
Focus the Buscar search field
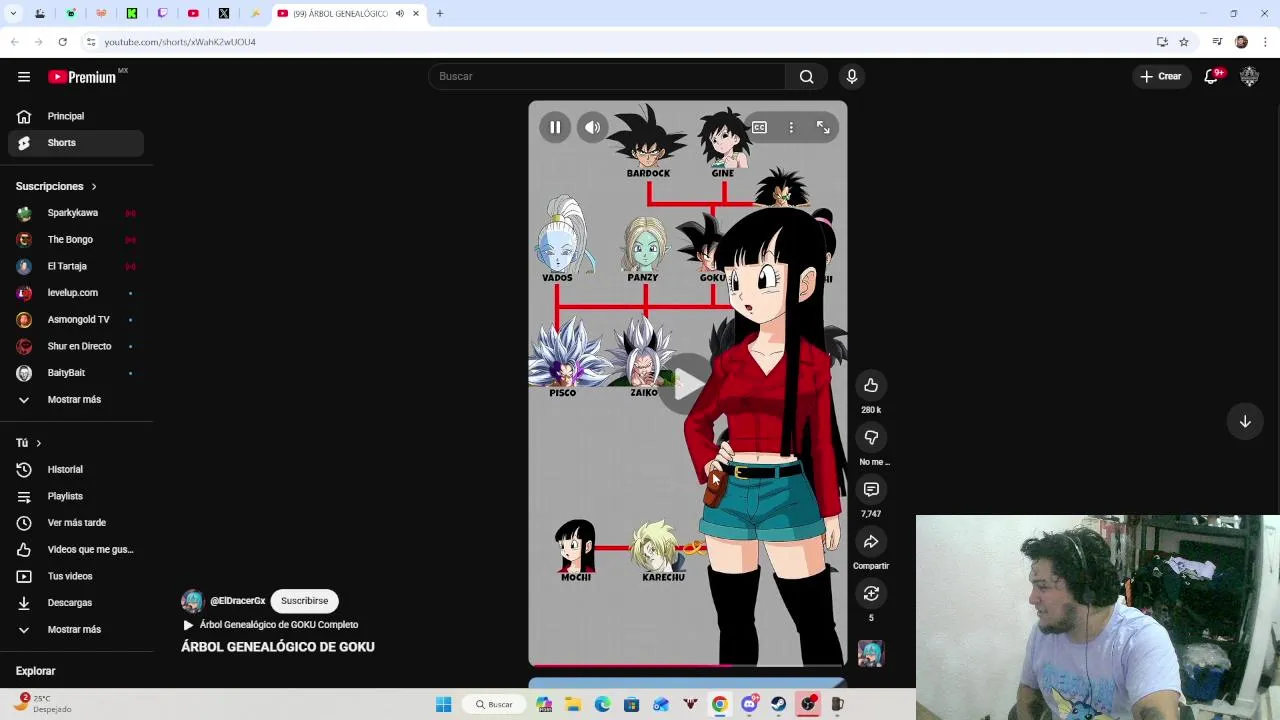coord(607,76)
